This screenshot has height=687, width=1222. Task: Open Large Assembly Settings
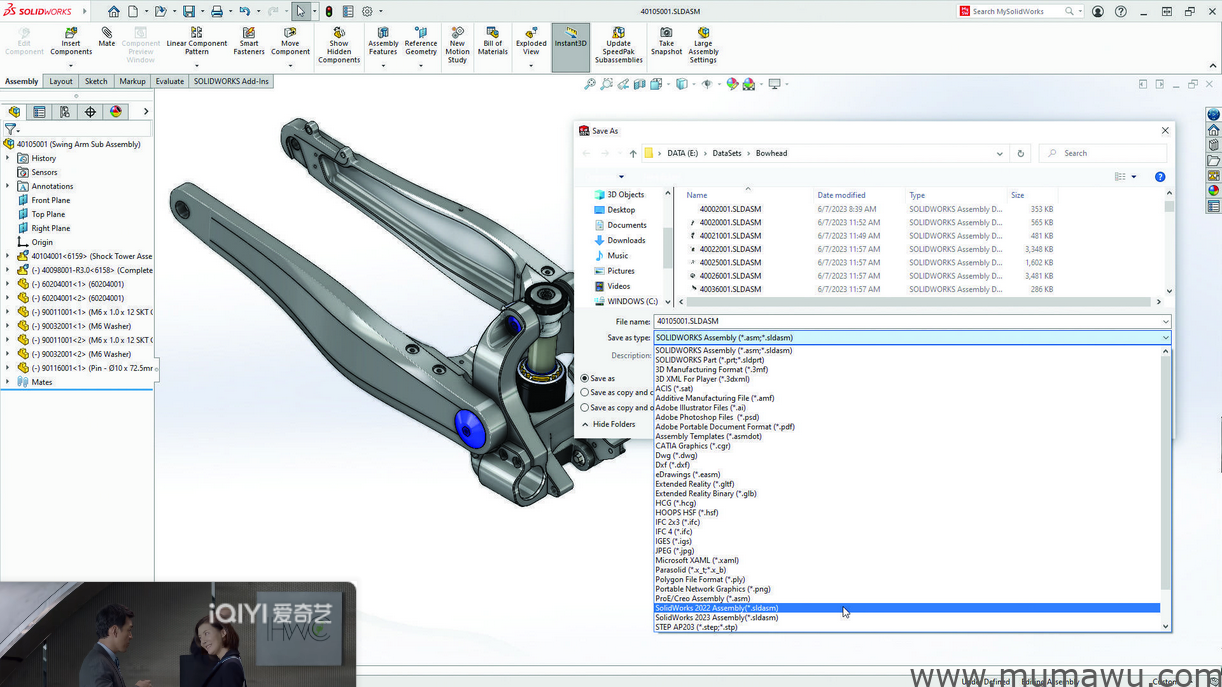(703, 46)
